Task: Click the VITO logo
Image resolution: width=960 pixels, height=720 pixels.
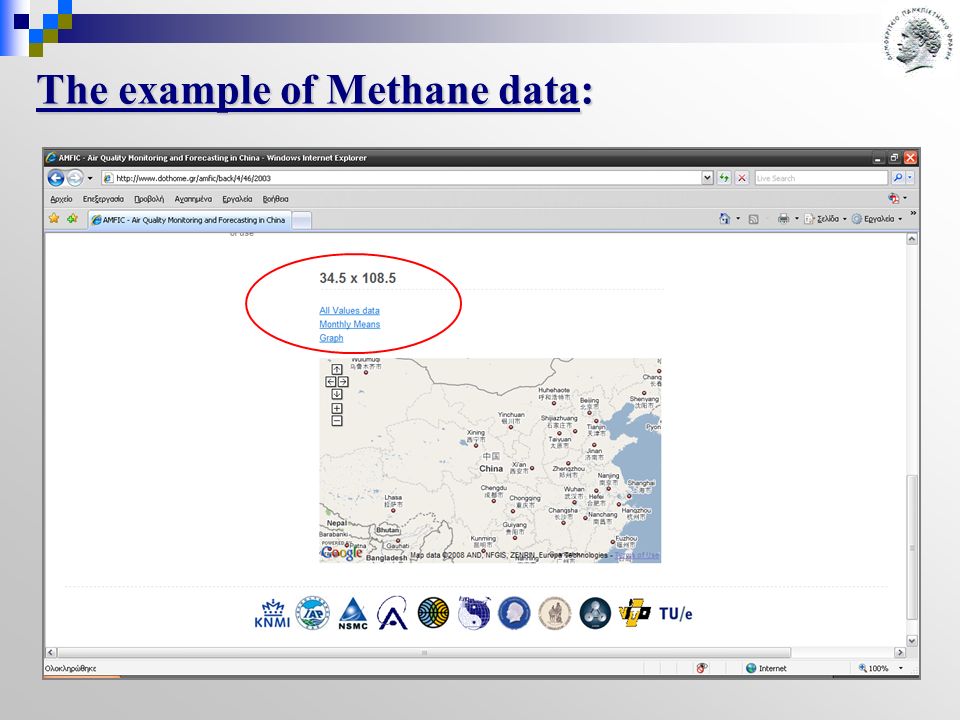Action: [x=635, y=613]
